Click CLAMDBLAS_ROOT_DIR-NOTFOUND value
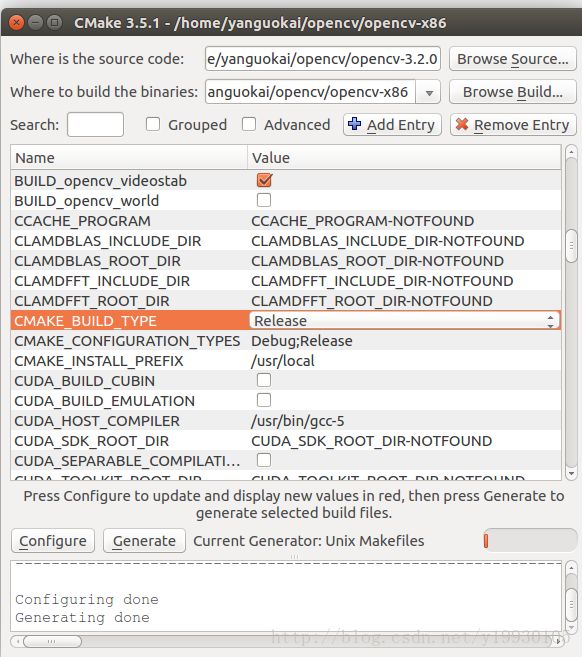 coord(378,261)
